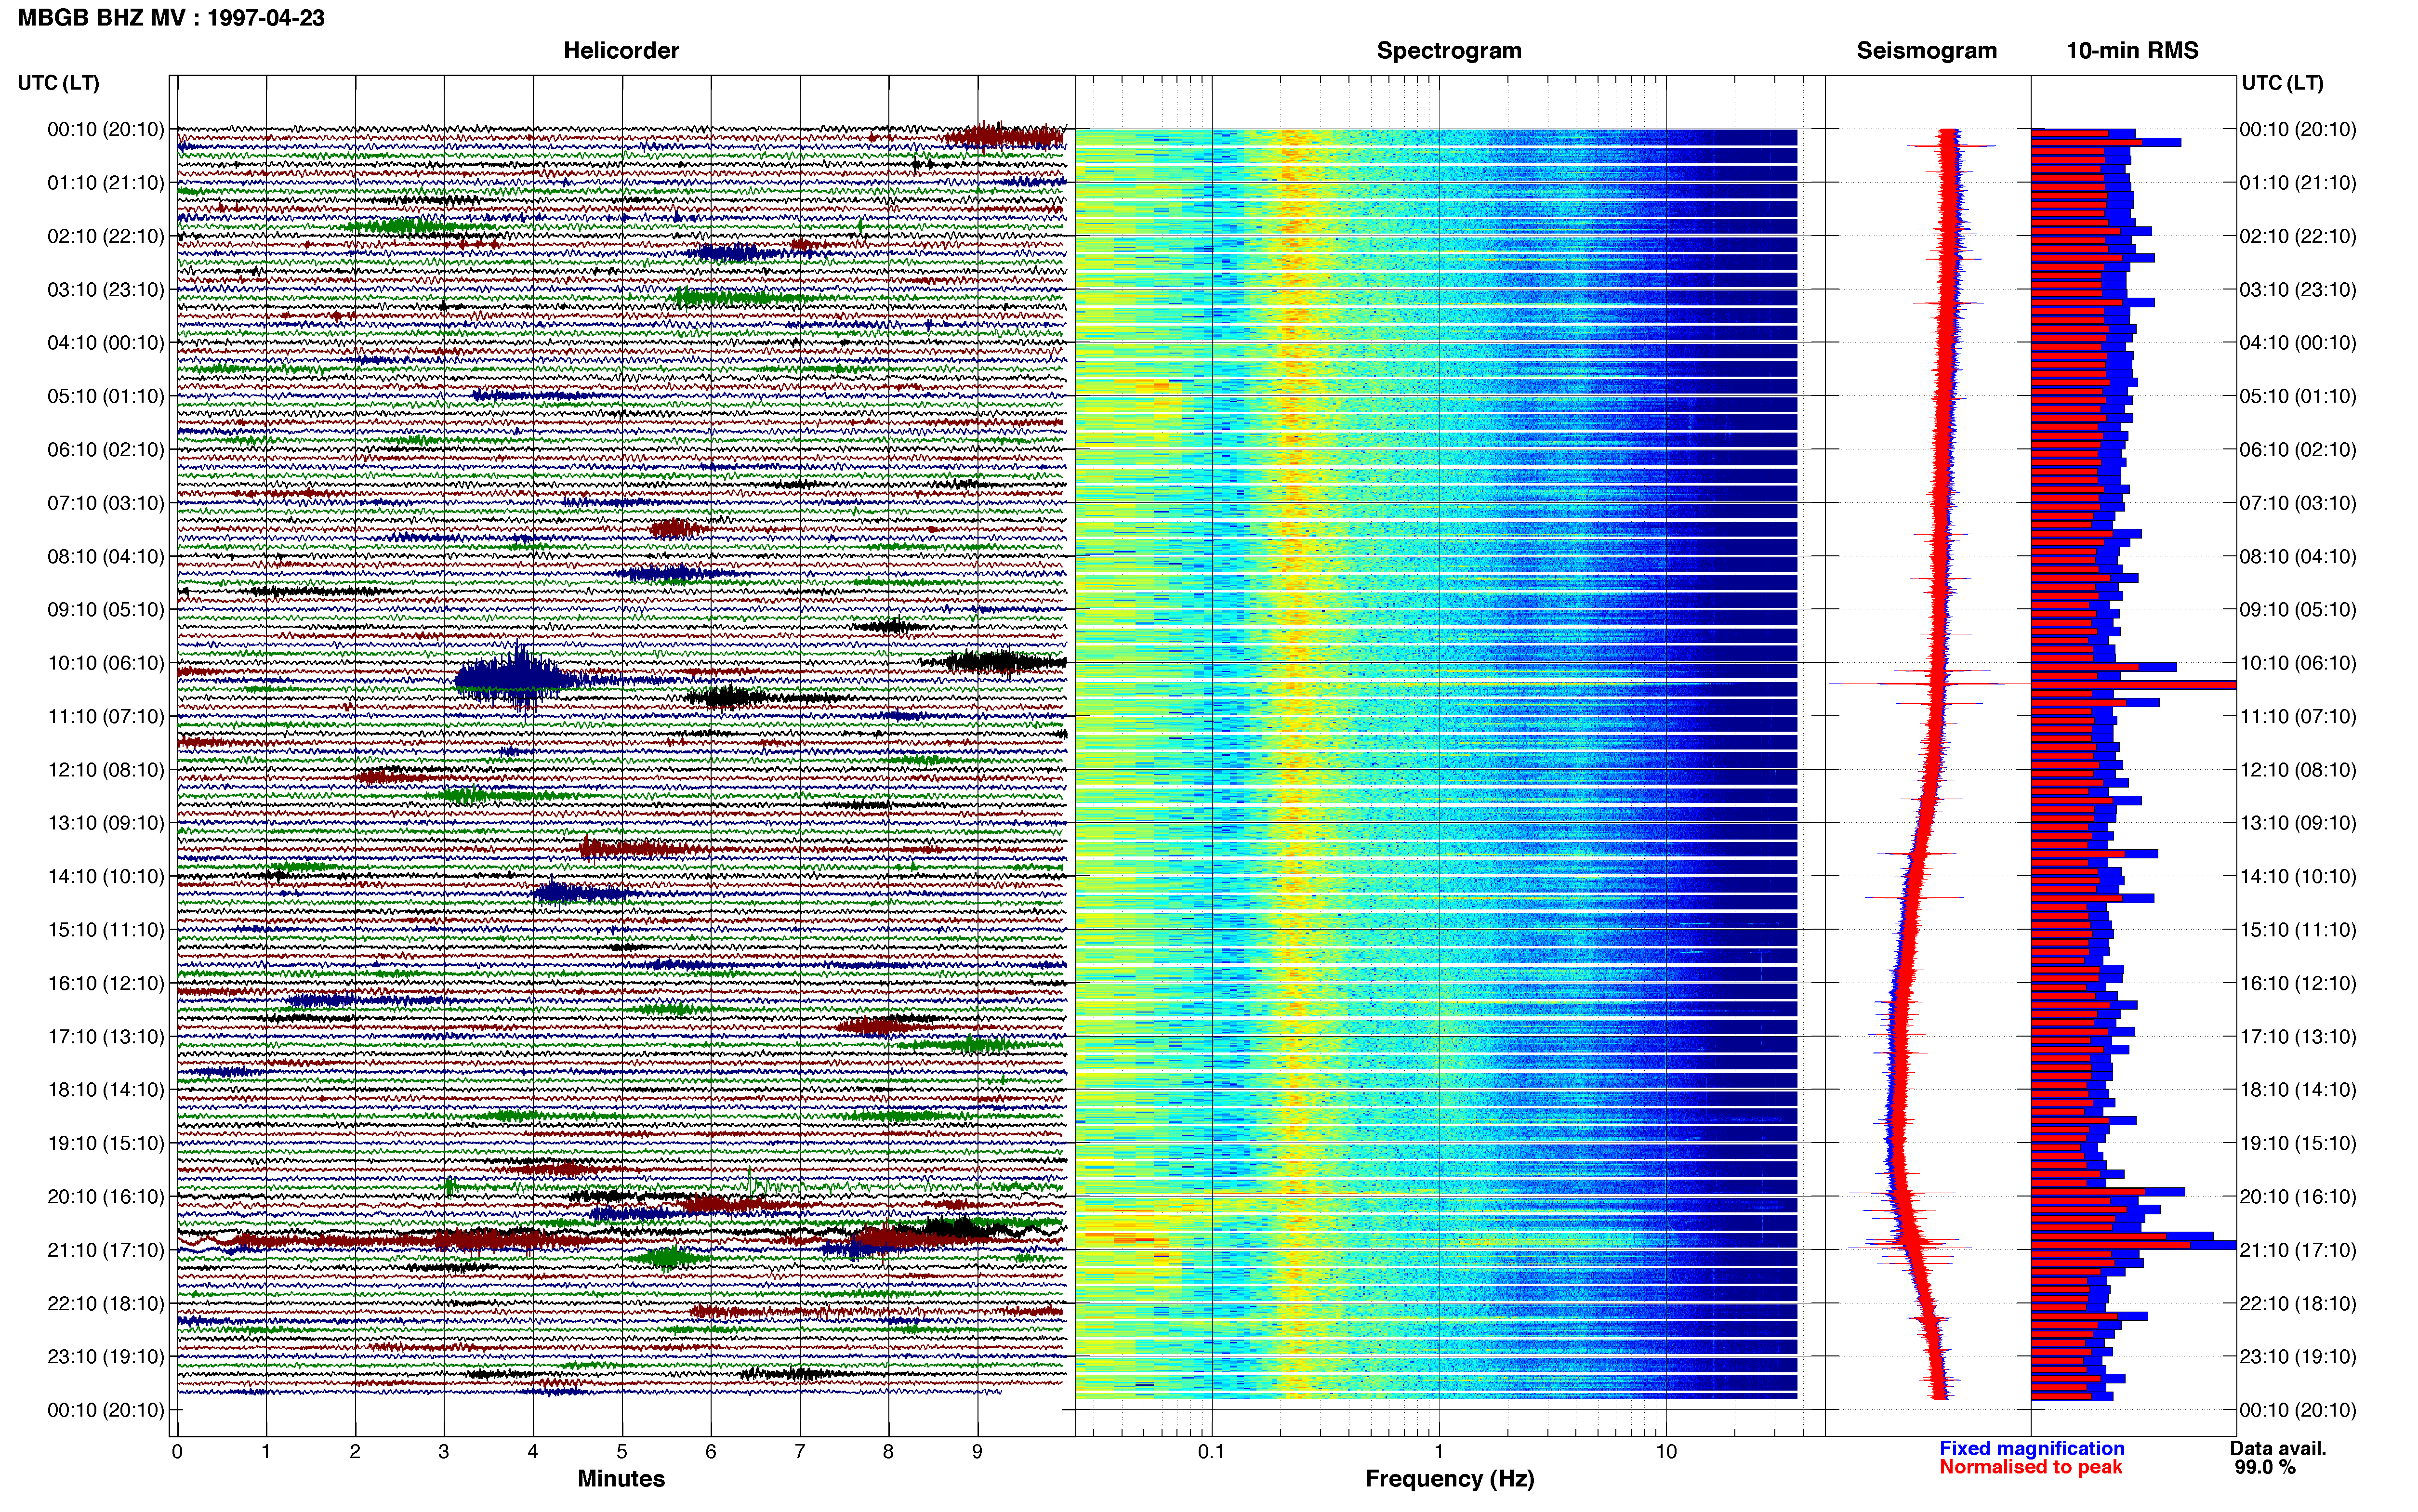This screenshot has height=1512, width=2418.
Task: Click left time label '20:10 (16:10)'
Action: point(106,1197)
